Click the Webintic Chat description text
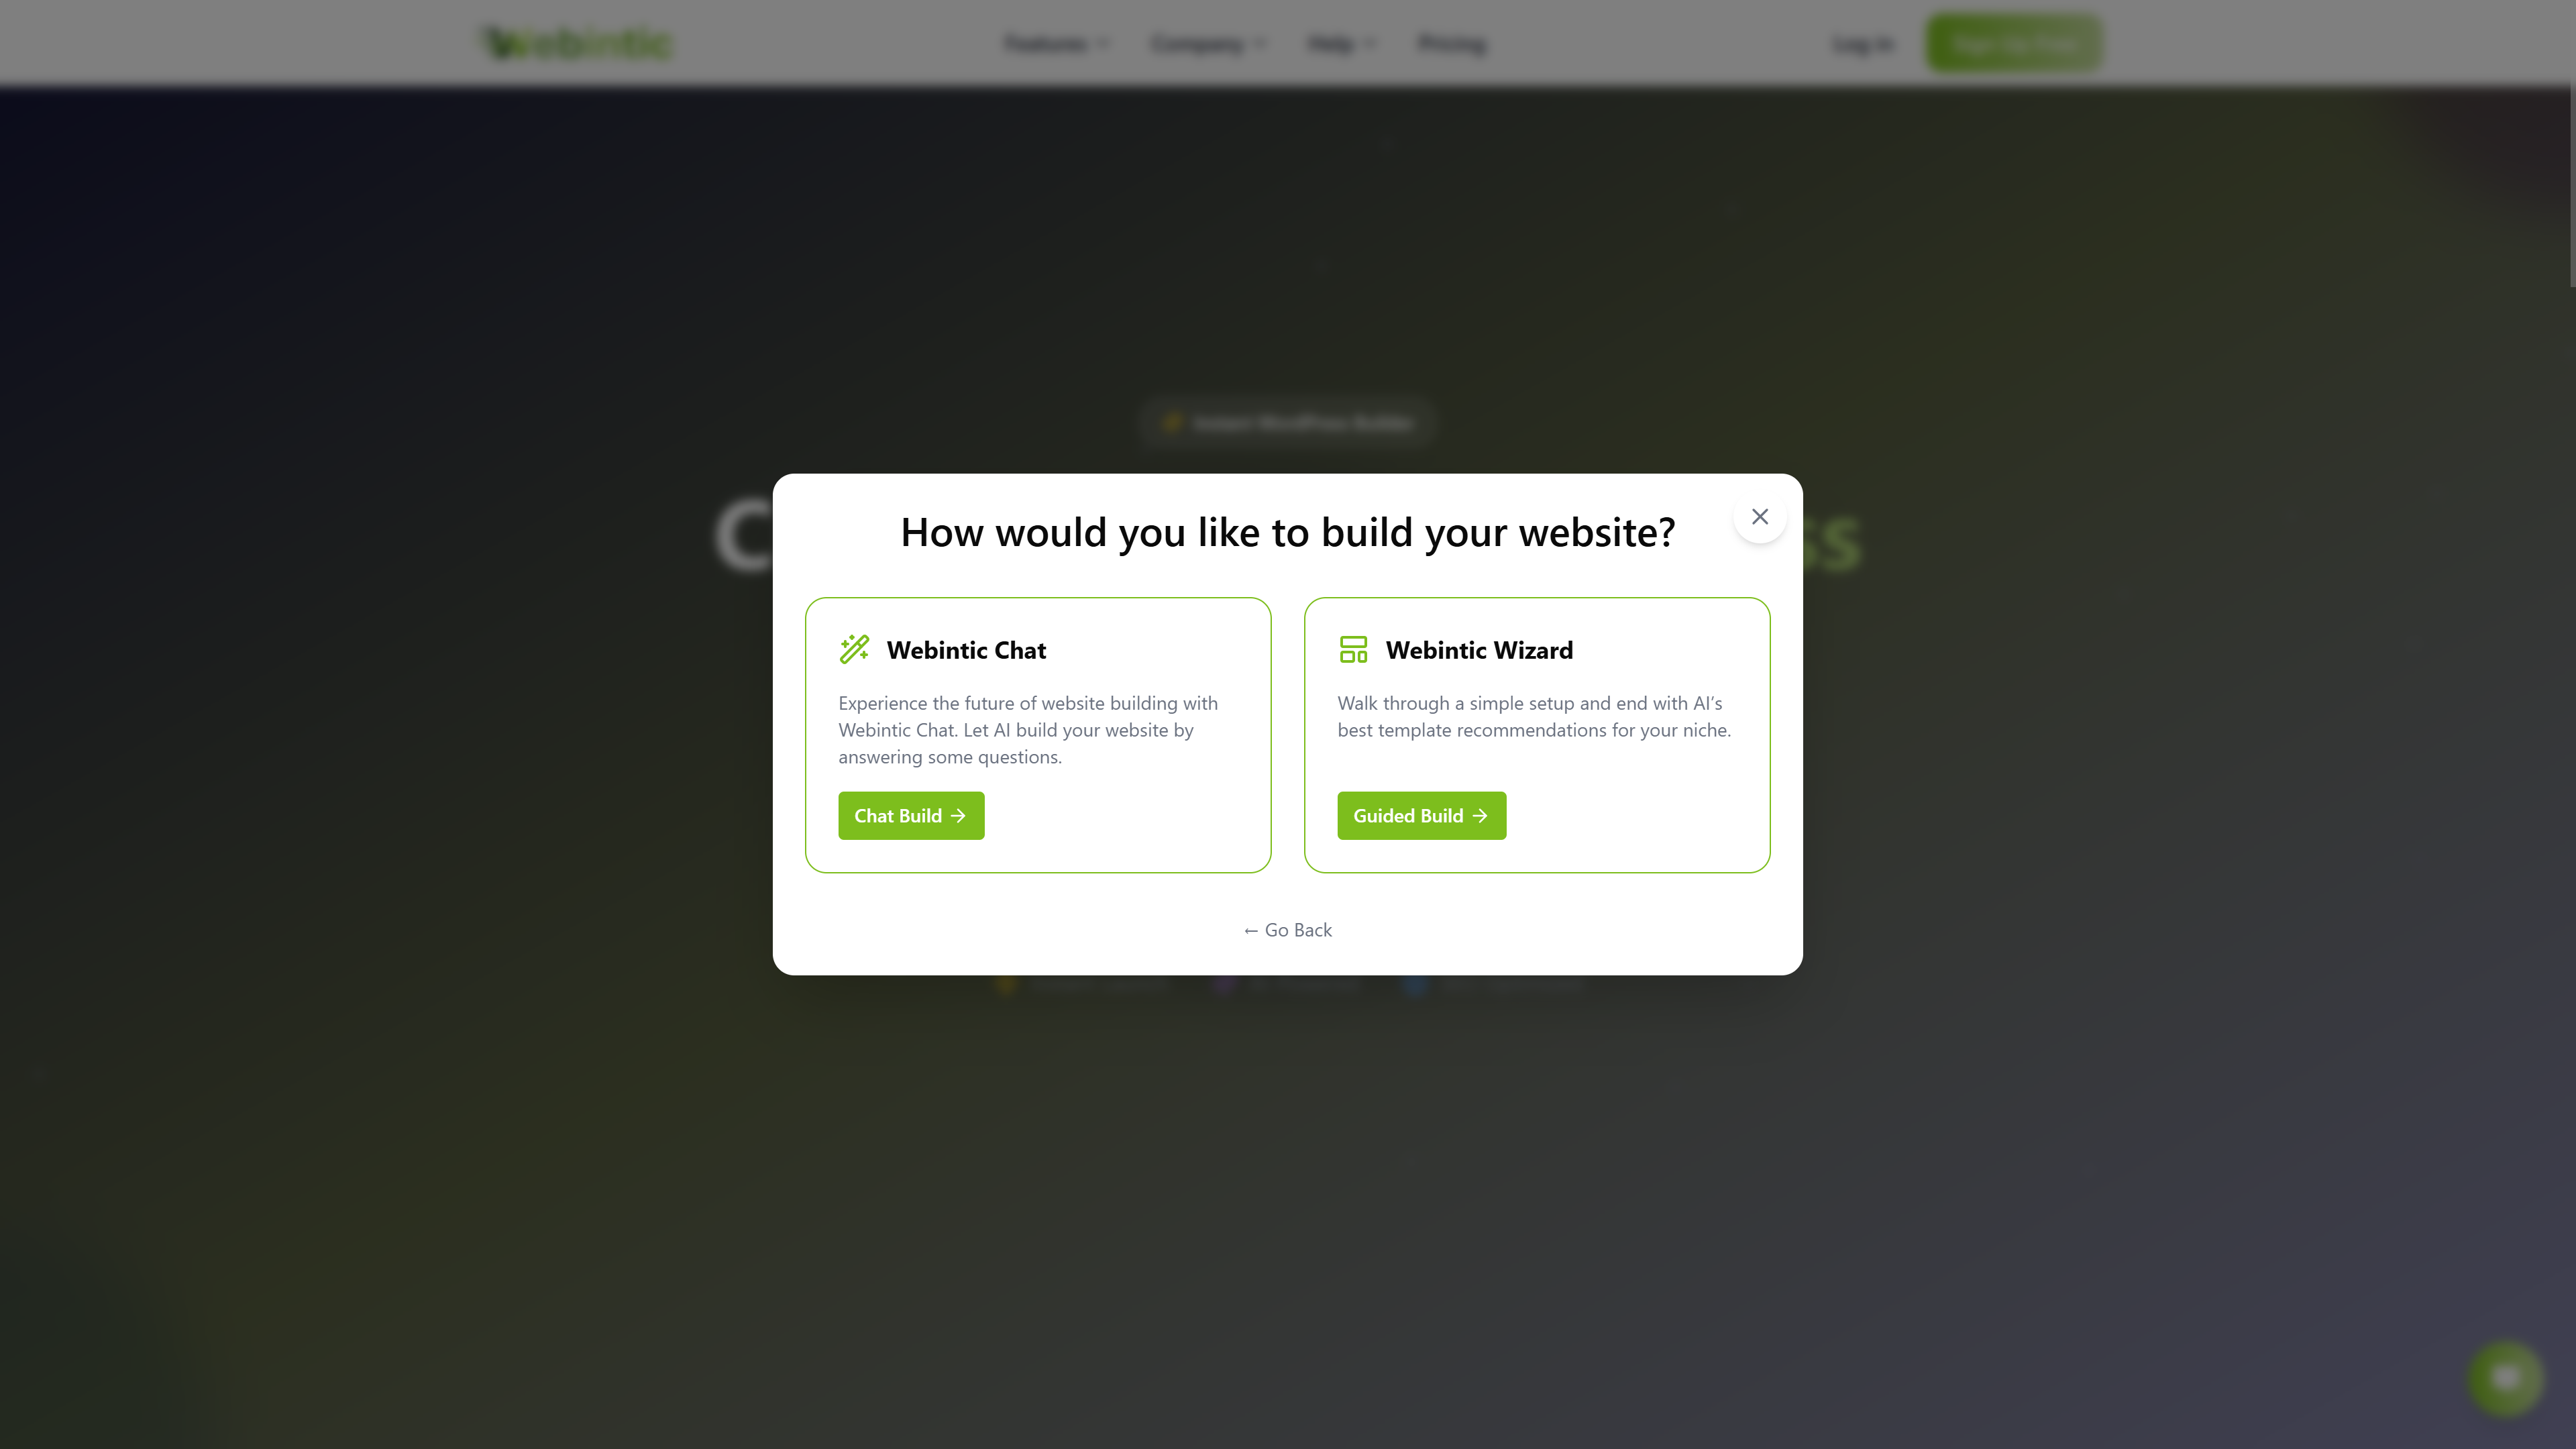The height and width of the screenshot is (1449, 2576). click(x=1028, y=730)
